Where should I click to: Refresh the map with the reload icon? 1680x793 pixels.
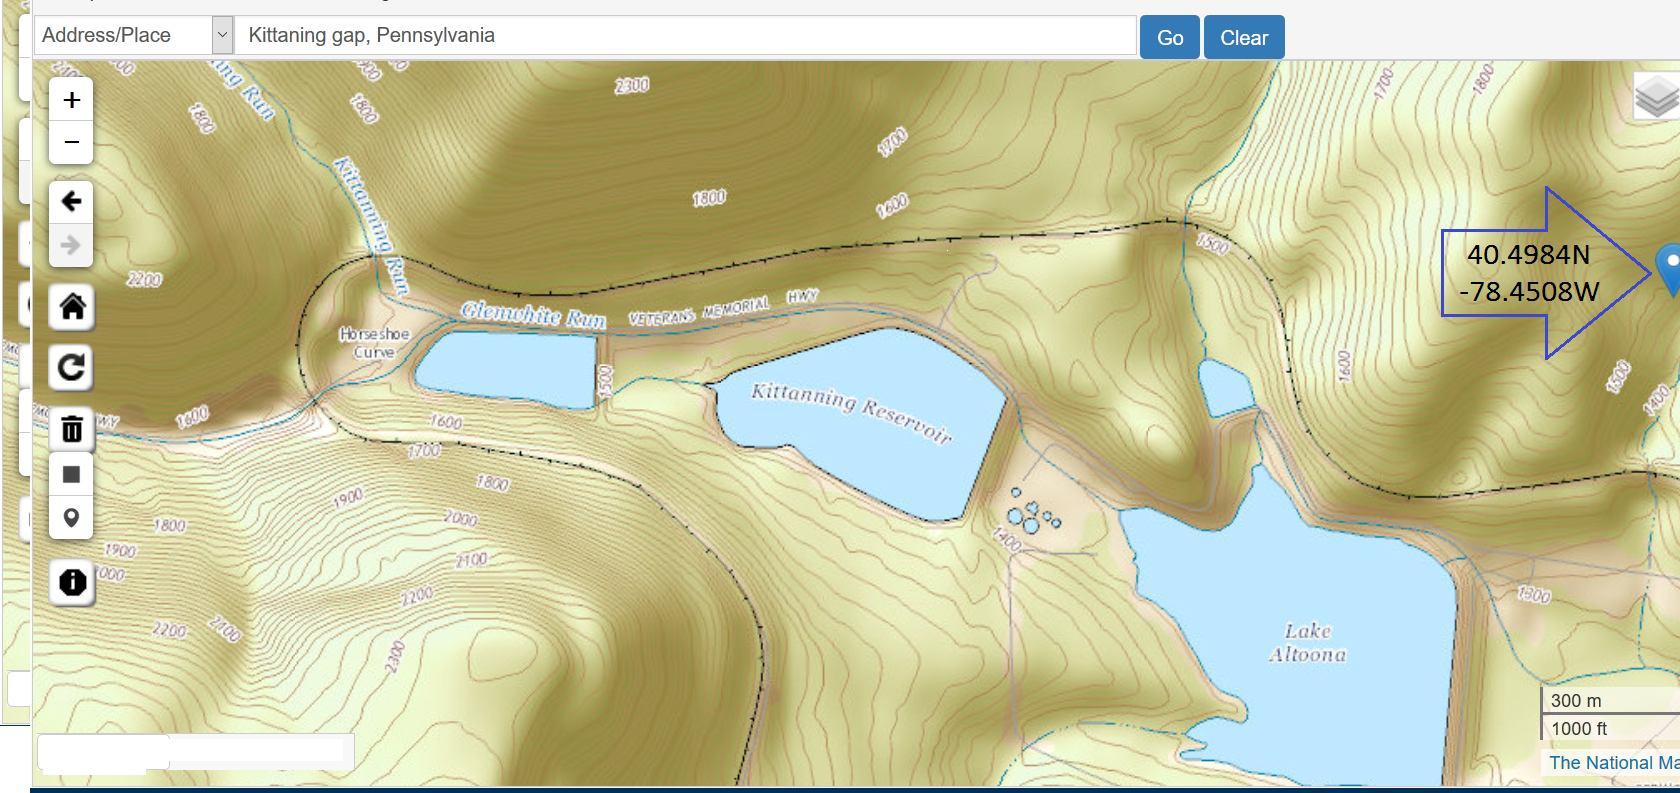[x=71, y=367]
